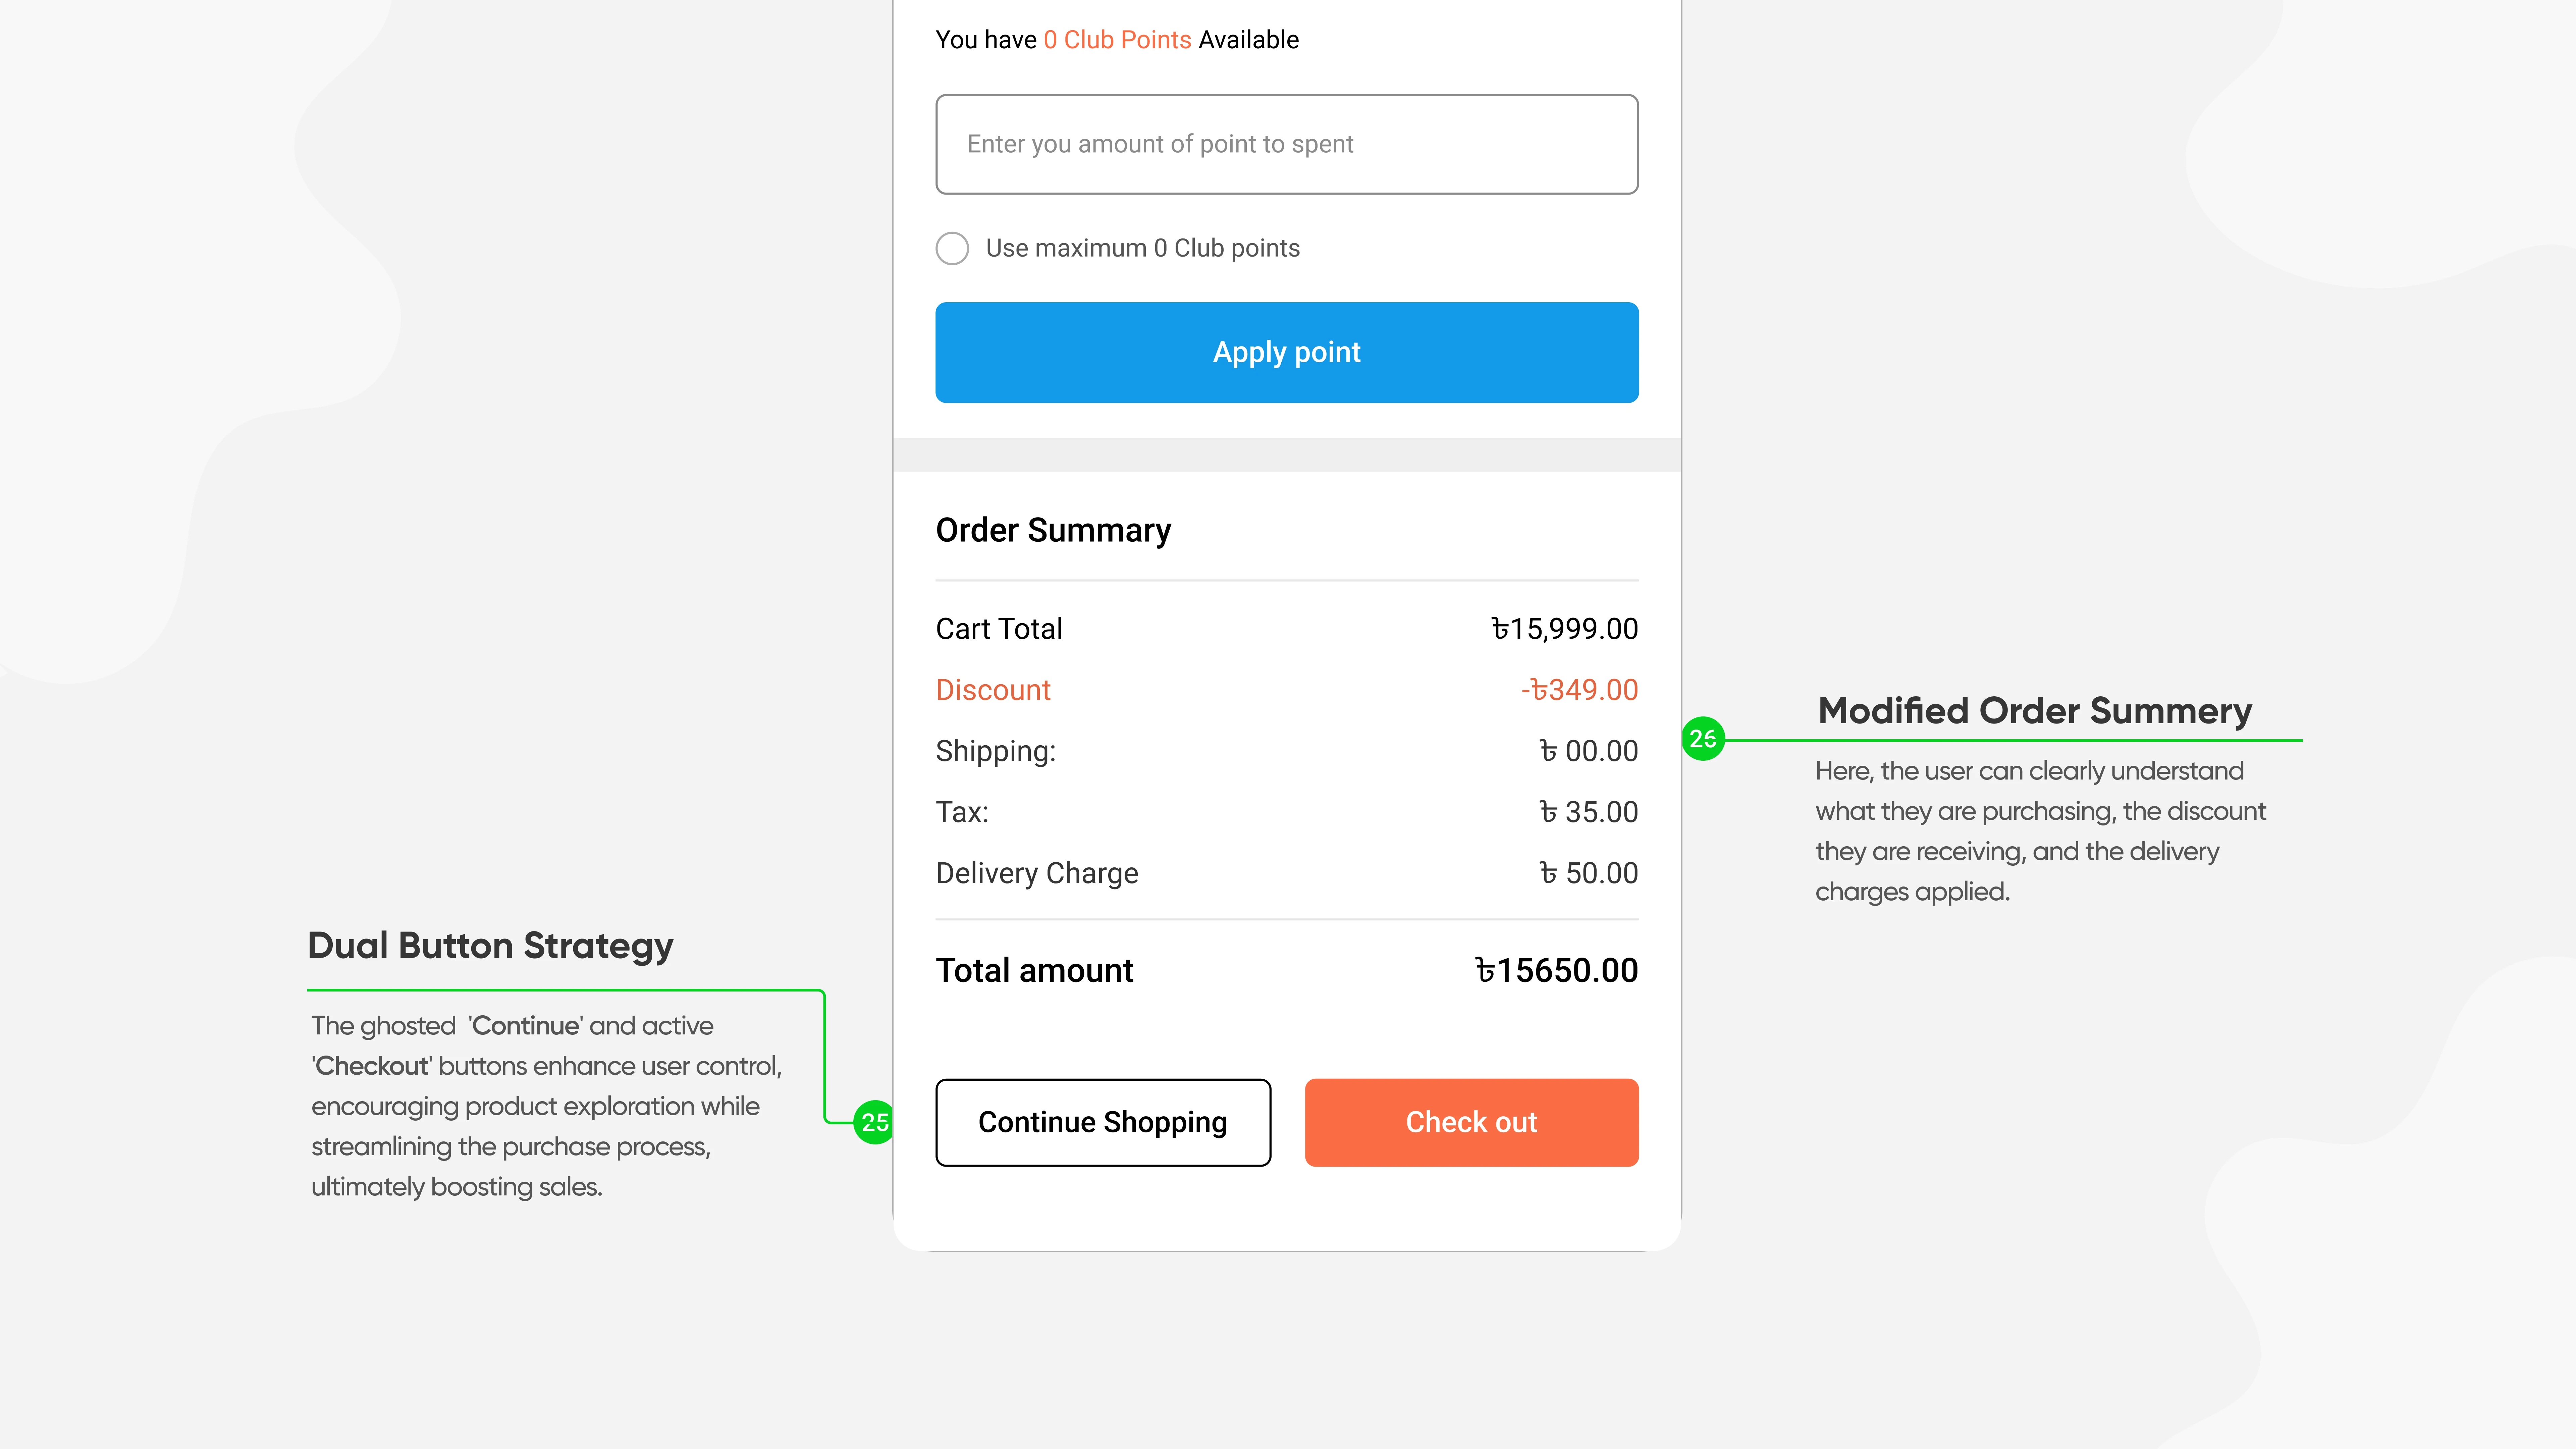This screenshot has height=1449, width=2576.
Task: Click the Dual Button Strategy heading
Action: tap(490, 945)
